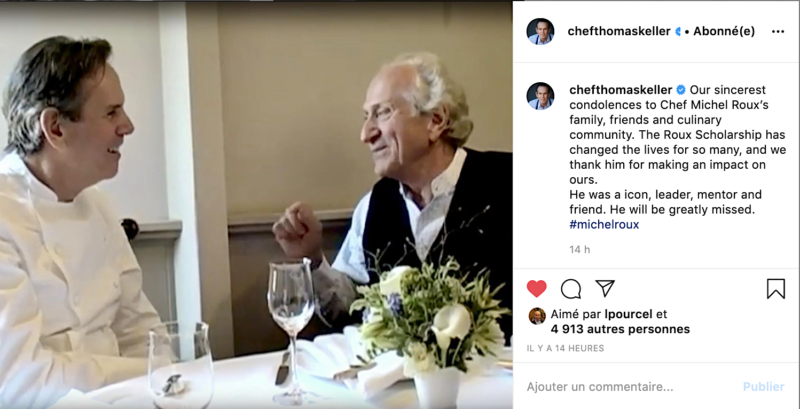
Task: Click the post photo of the two chefs
Action: (x=256, y=204)
